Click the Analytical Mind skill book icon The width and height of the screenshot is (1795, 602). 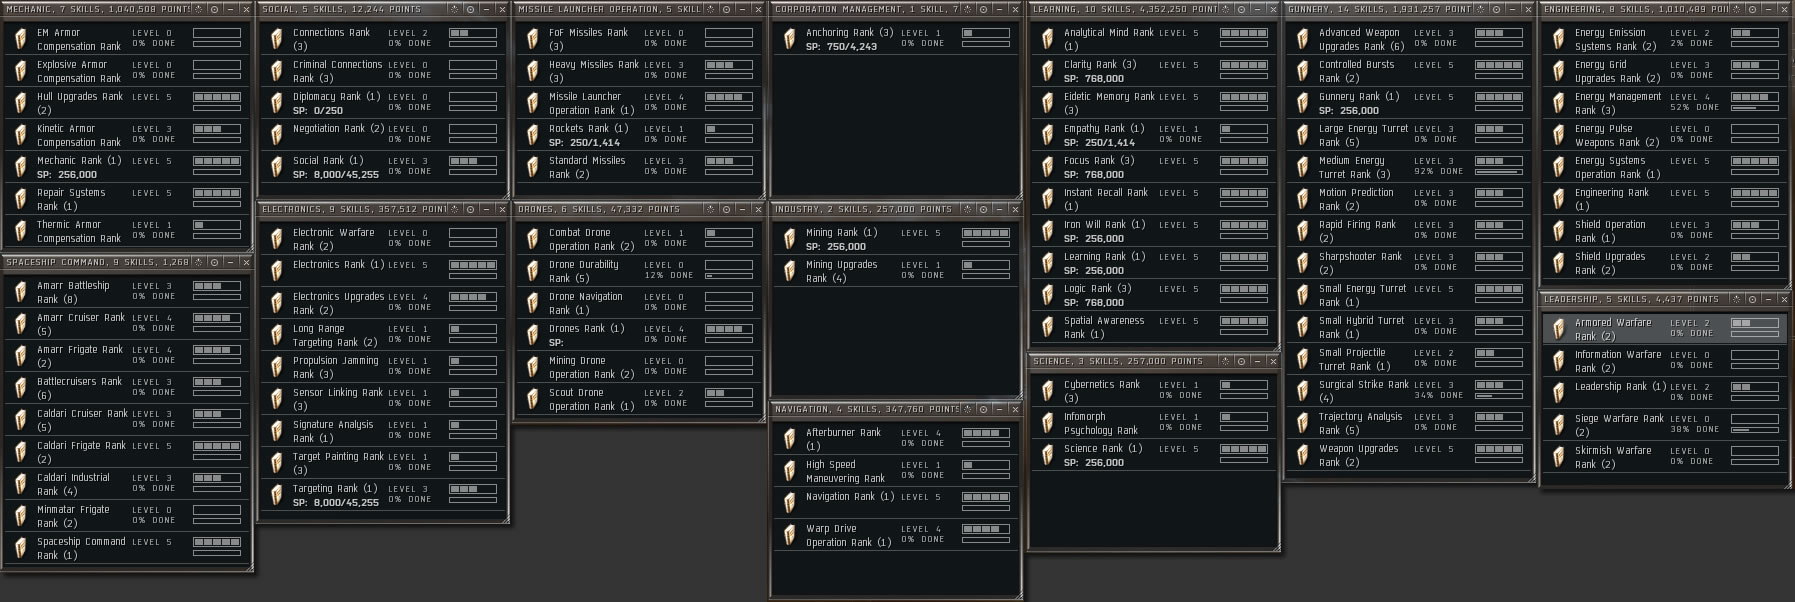[x=1047, y=39]
